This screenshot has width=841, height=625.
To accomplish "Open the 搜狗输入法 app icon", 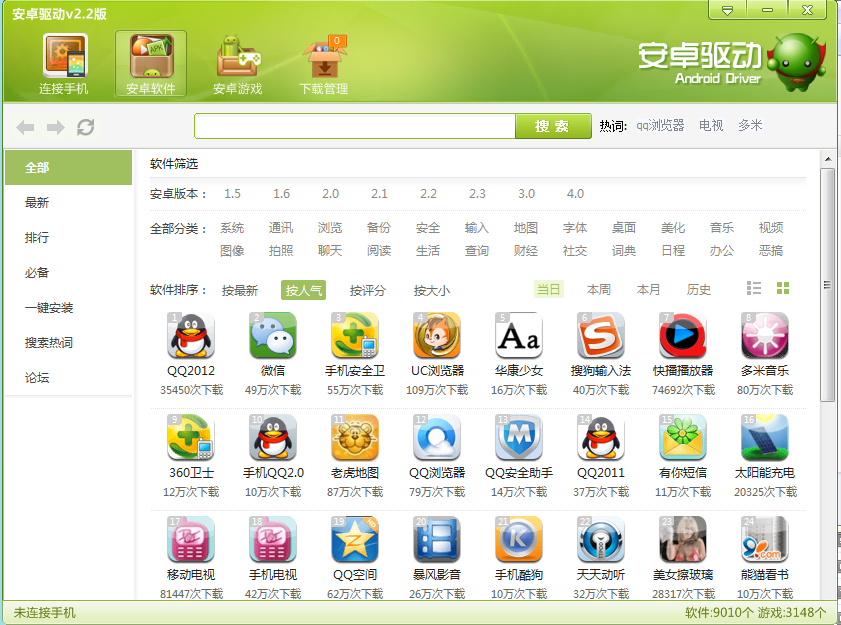I will click(x=601, y=336).
